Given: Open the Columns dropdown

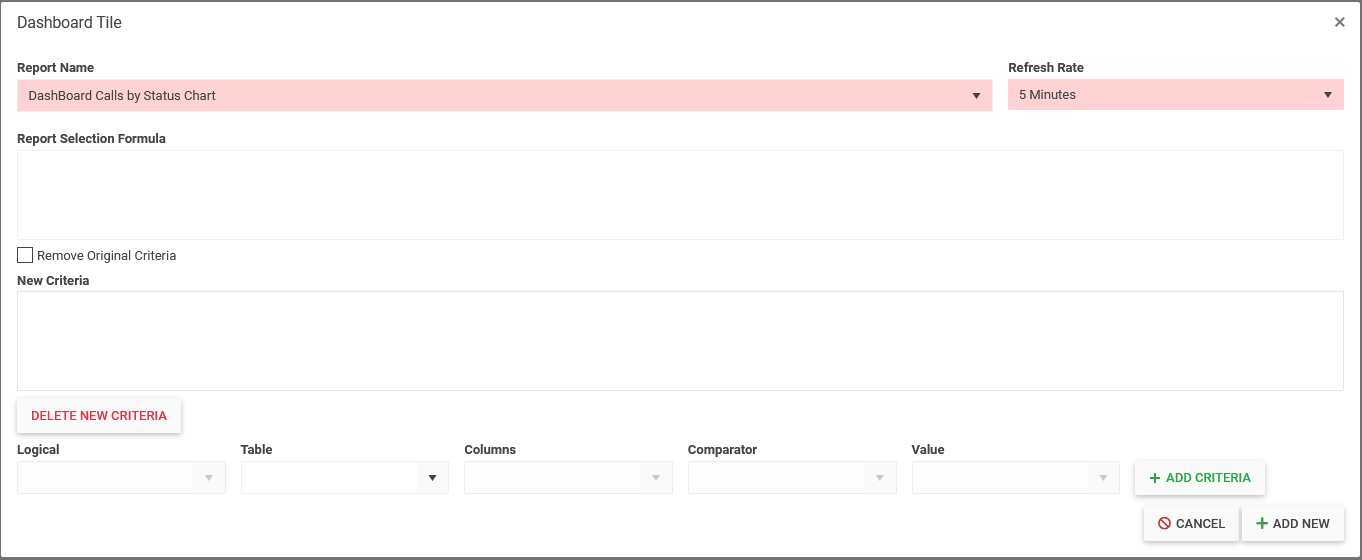Looking at the screenshot, I should 656,478.
